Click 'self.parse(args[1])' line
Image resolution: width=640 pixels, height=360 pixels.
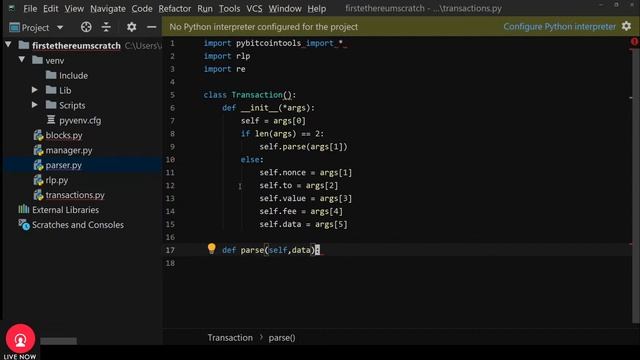(303, 147)
